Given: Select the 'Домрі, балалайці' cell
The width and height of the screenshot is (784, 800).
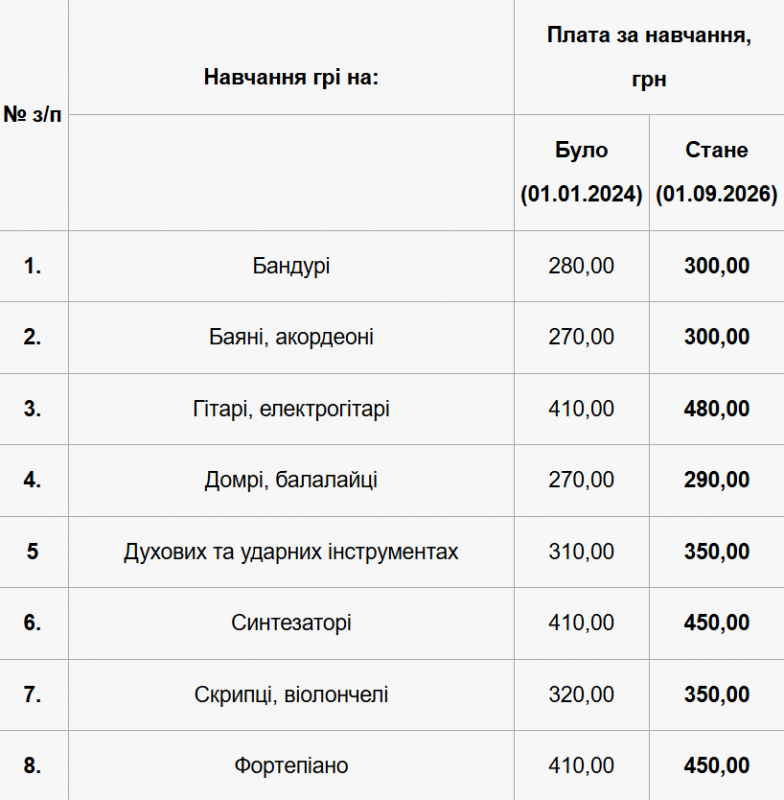Looking at the screenshot, I should tap(291, 480).
